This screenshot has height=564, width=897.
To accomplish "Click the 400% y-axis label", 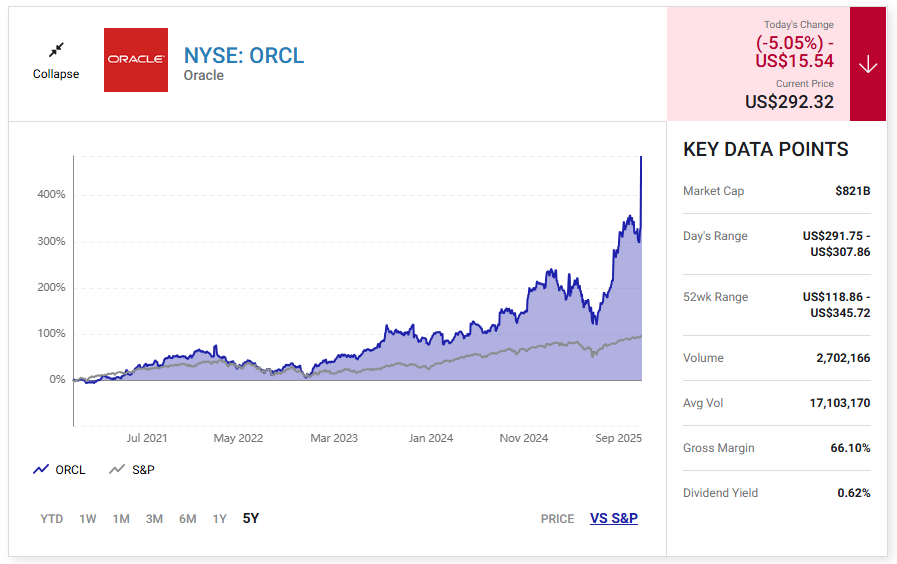I will pyautogui.click(x=51, y=194).
